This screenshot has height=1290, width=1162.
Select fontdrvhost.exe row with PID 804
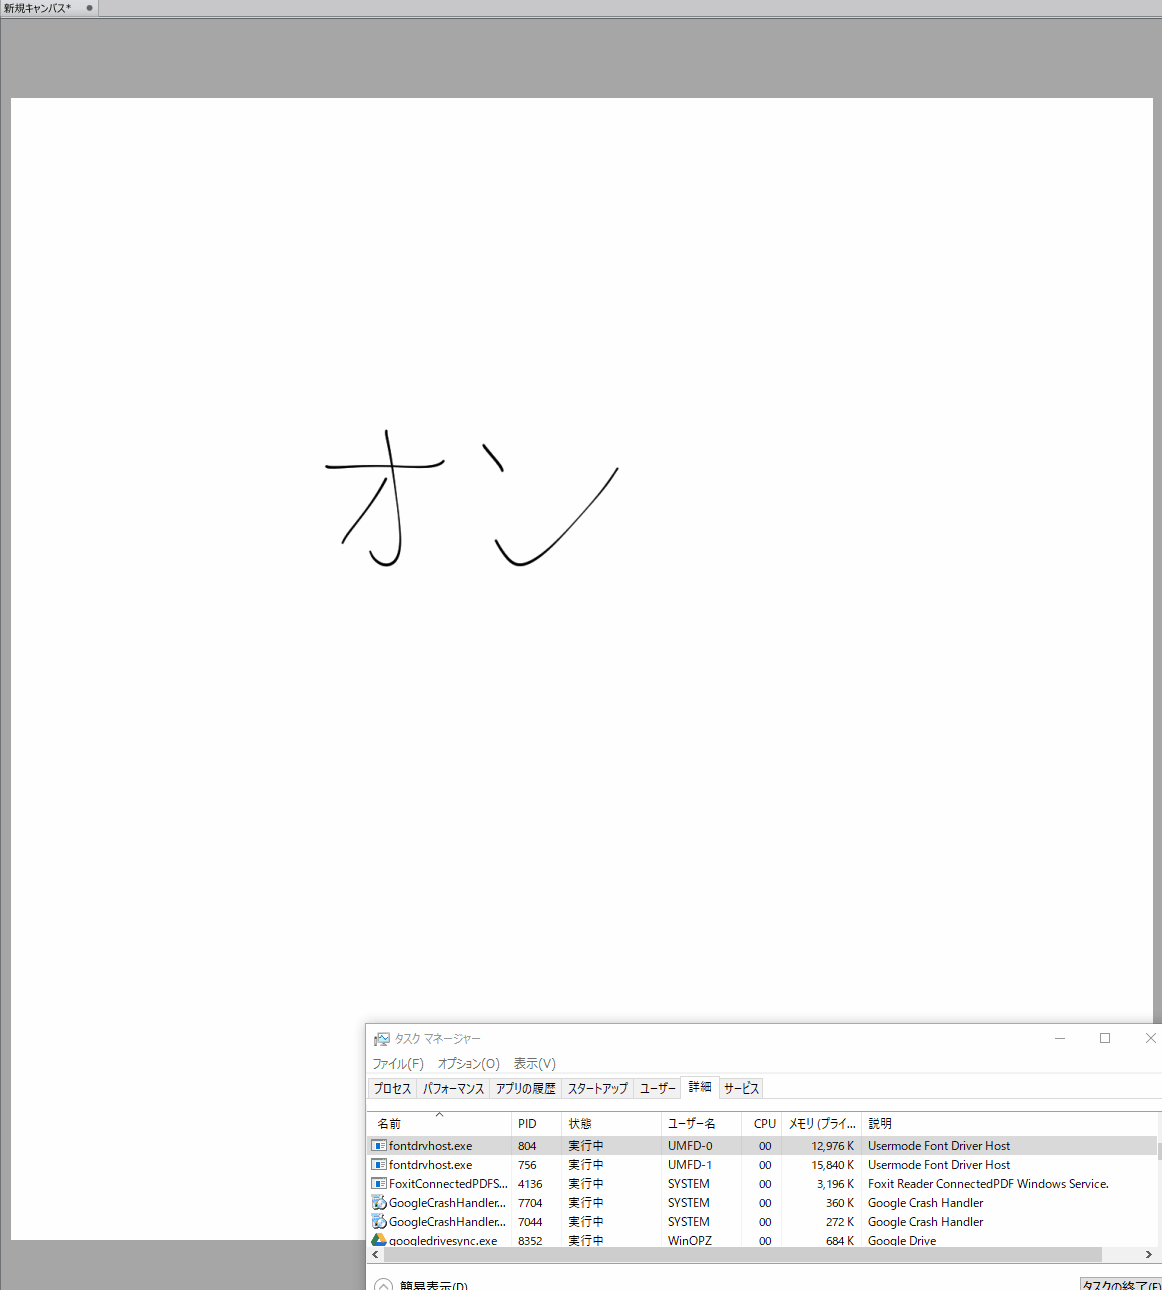pyautogui.click(x=762, y=1146)
